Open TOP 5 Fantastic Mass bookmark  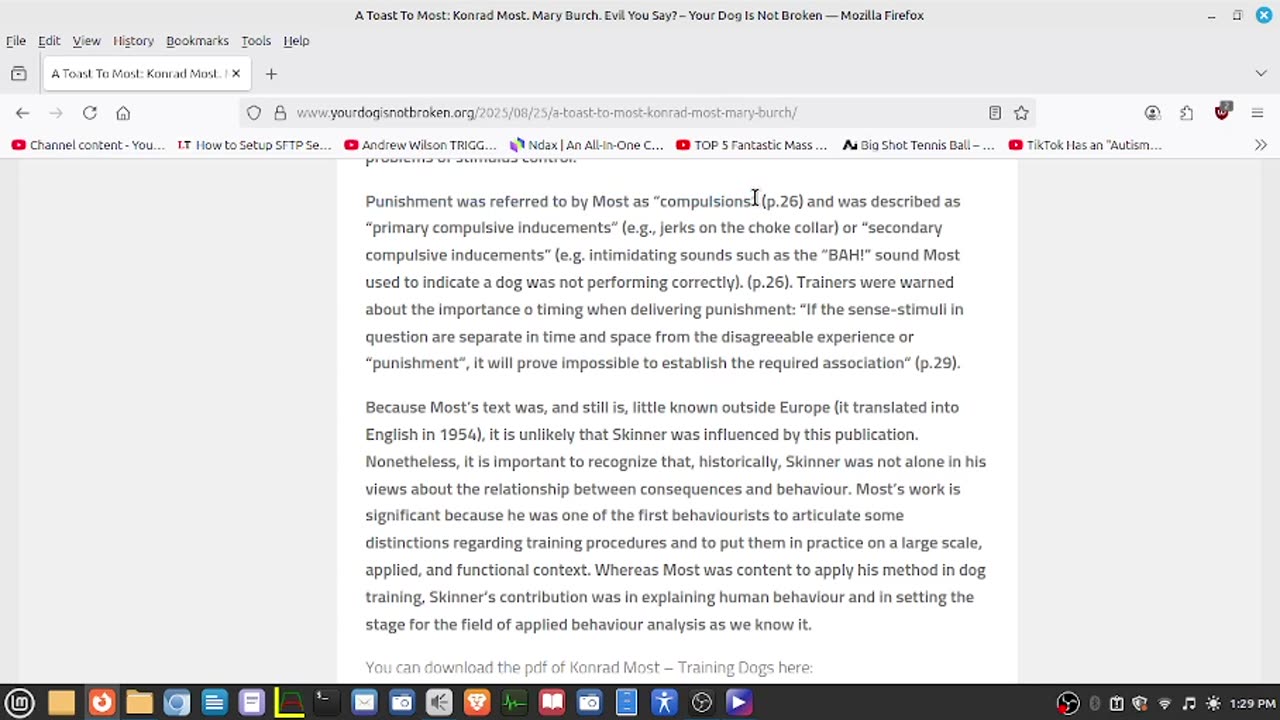coord(752,145)
